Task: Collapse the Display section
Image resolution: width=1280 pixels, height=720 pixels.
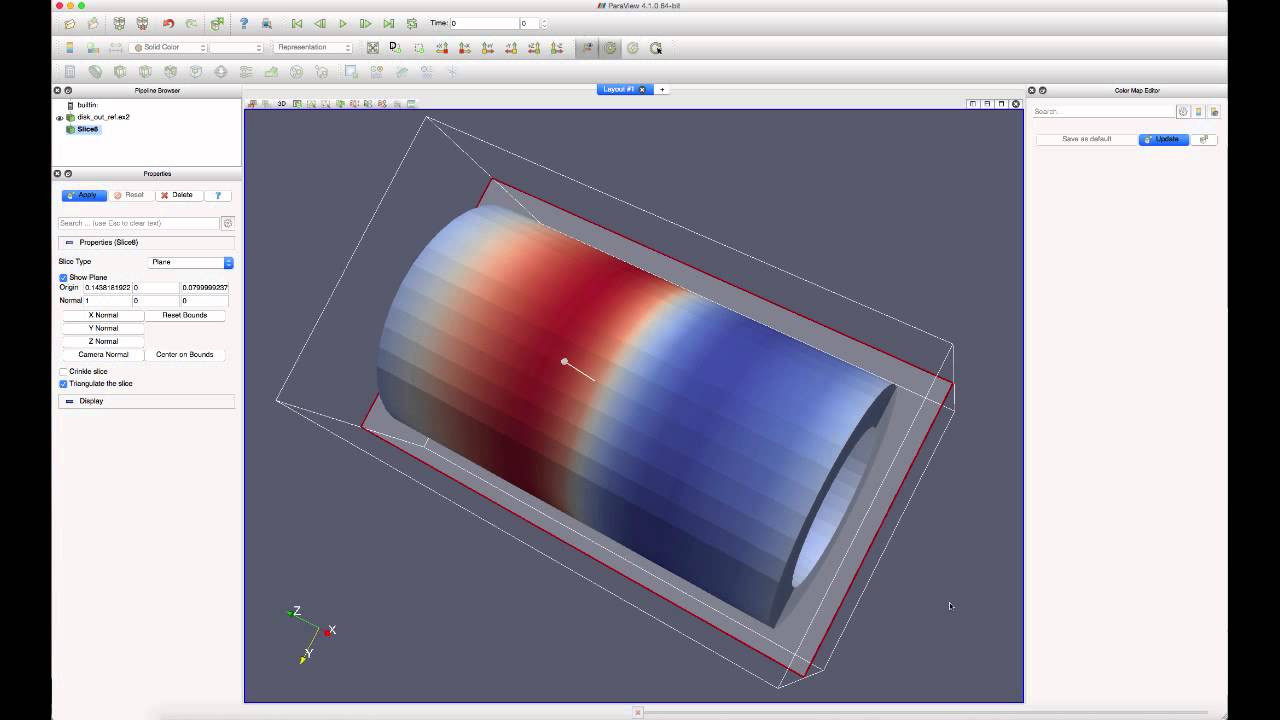Action: point(146,401)
